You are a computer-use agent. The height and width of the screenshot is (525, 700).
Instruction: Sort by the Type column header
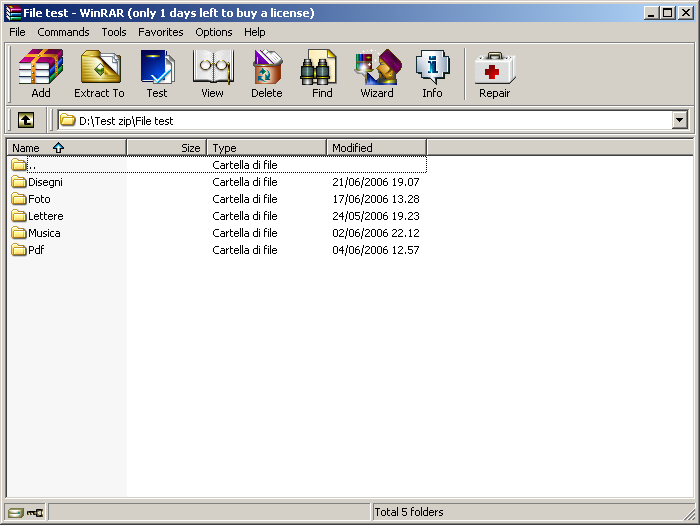coord(267,148)
